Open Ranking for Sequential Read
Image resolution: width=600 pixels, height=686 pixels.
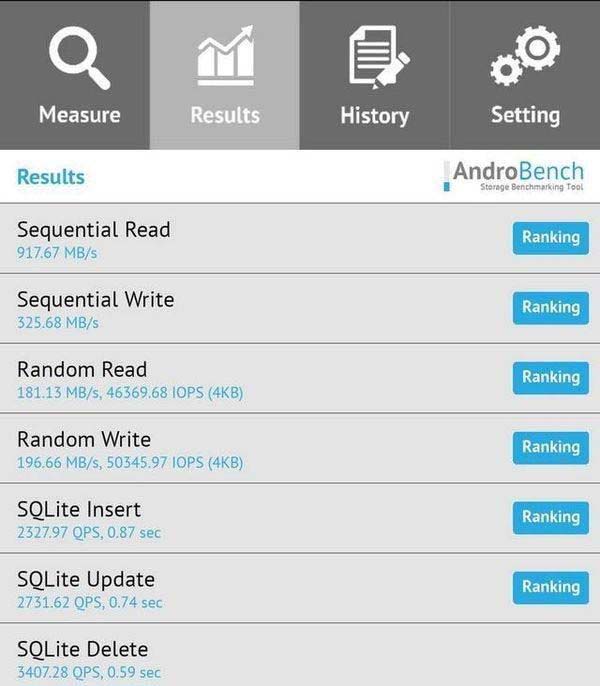tap(550, 238)
